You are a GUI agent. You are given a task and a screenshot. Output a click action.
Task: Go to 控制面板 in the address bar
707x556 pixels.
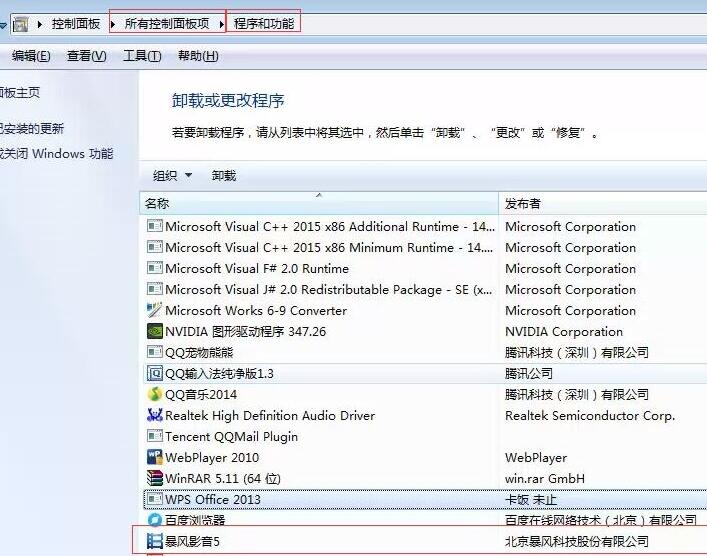76,24
